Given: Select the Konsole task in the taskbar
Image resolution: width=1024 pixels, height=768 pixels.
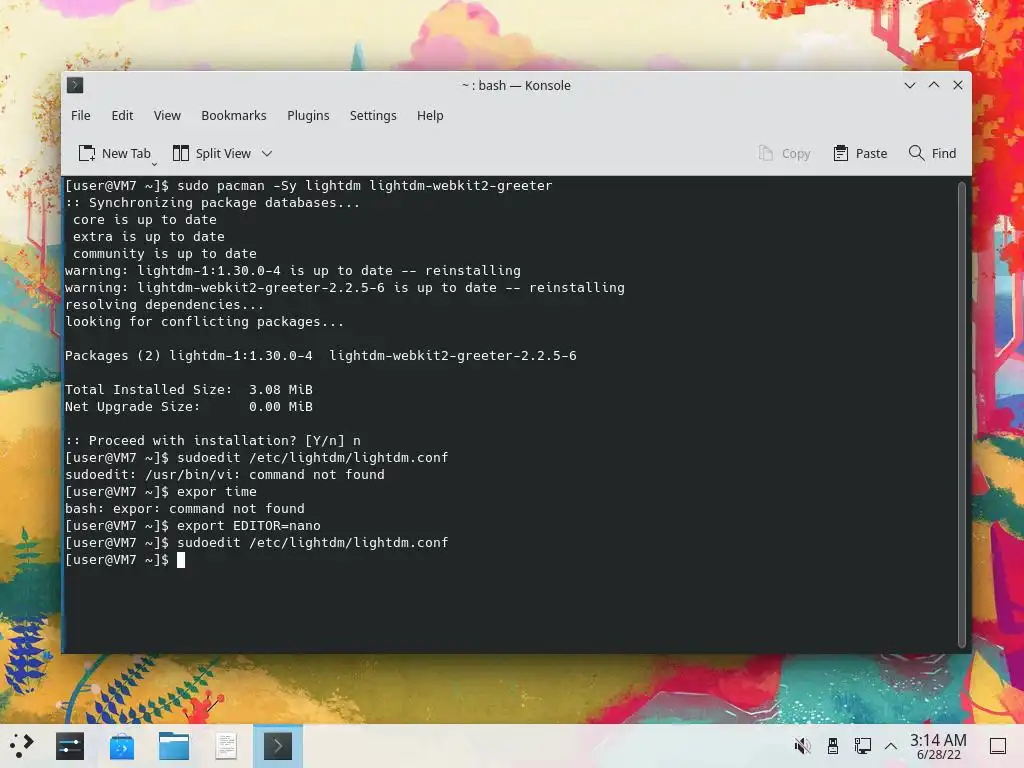Looking at the screenshot, I should tap(278, 746).
